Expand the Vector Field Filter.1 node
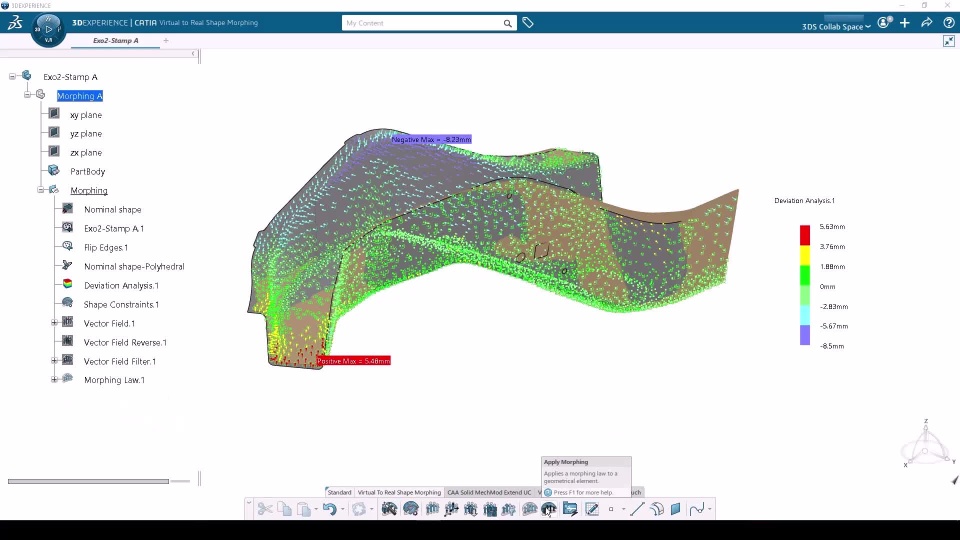Viewport: 960px width, 540px height. coord(54,361)
